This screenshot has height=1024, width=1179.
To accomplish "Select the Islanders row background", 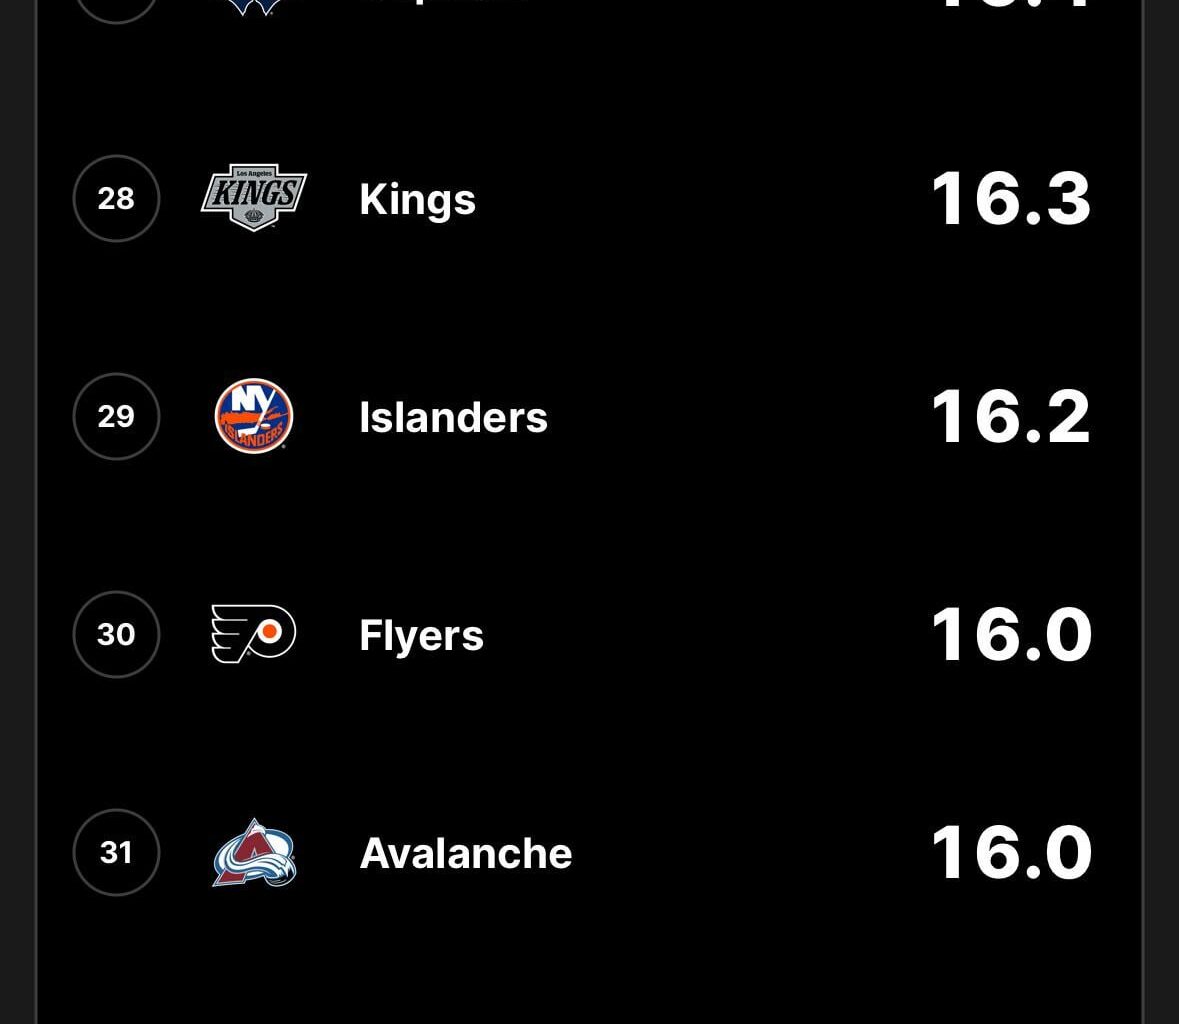I will pyautogui.click(x=700, y=416).
